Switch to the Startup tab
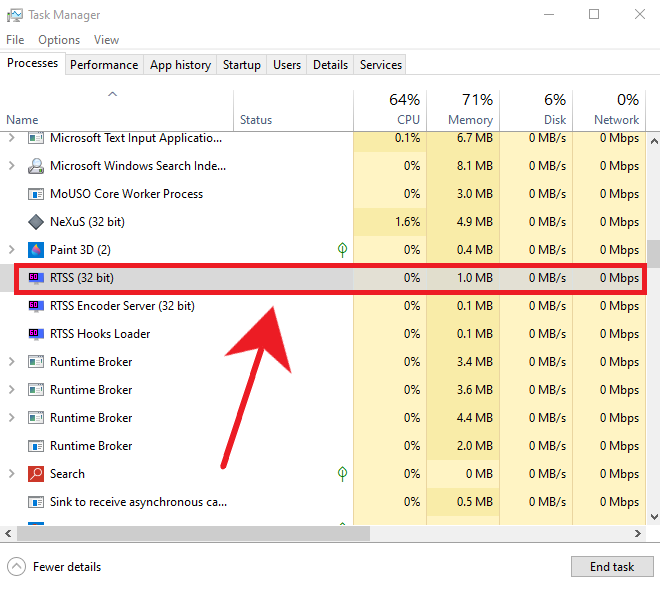This screenshot has height=589, width=660. point(242,65)
